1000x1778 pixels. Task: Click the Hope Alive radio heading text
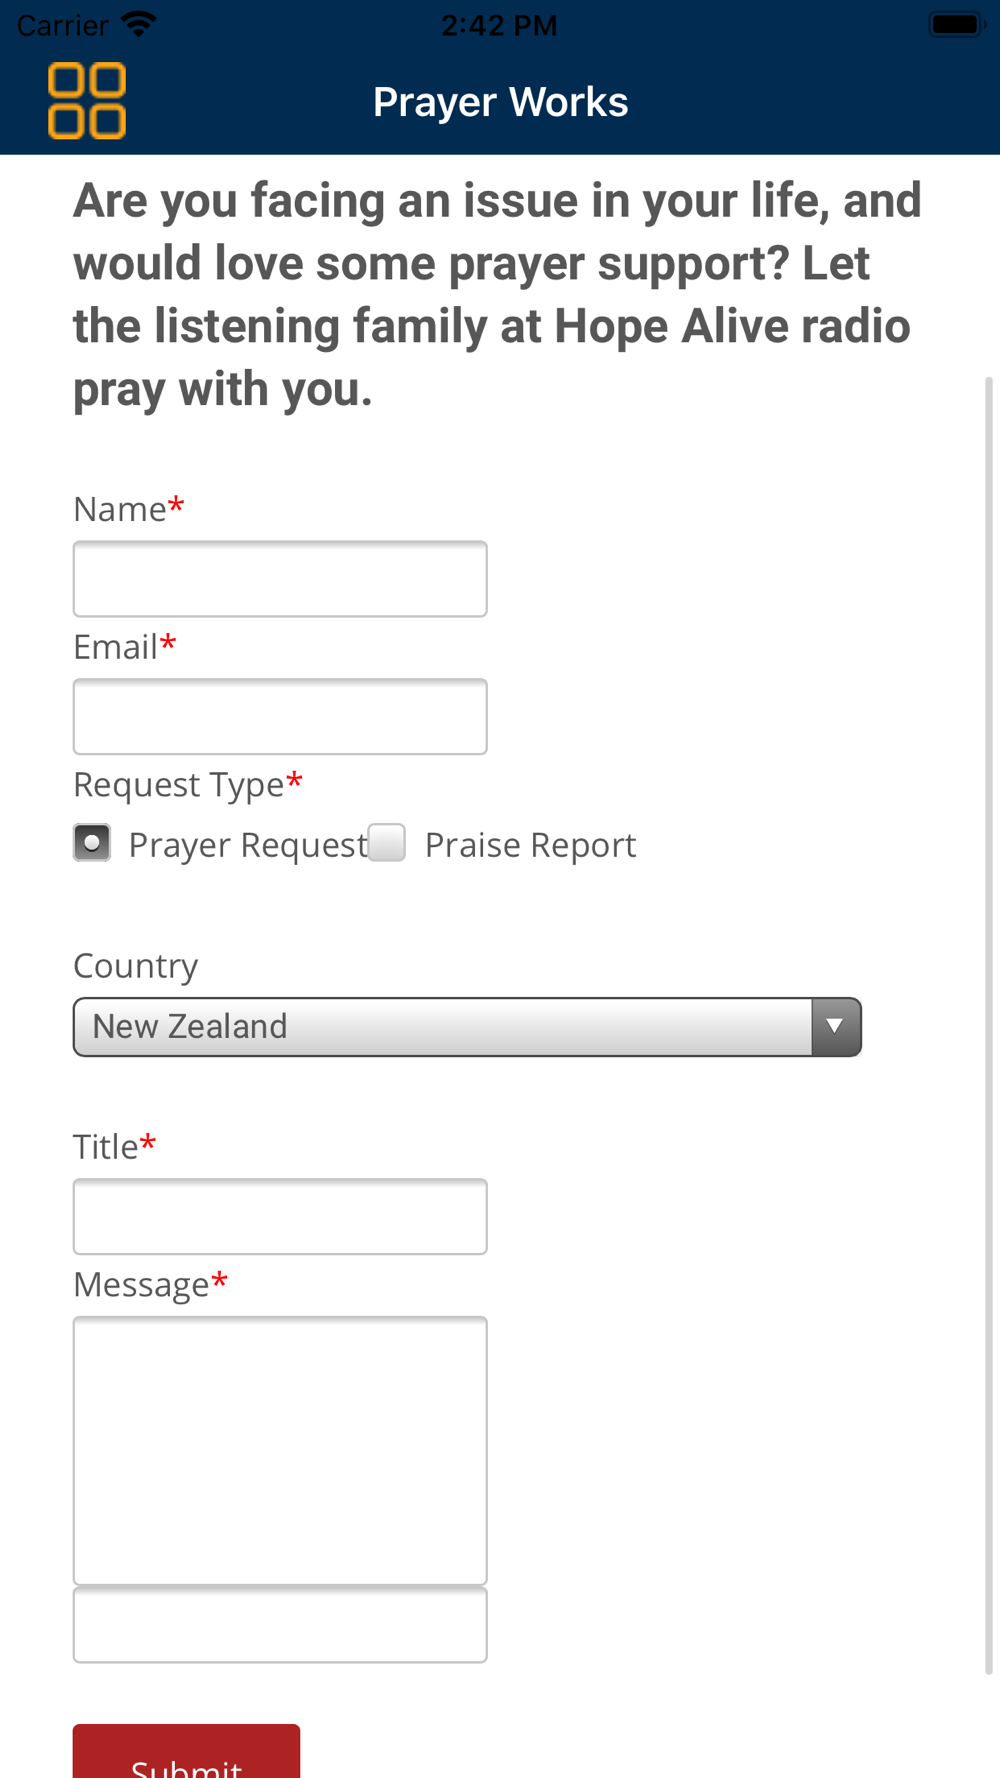pyautogui.click(x=497, y=294)
